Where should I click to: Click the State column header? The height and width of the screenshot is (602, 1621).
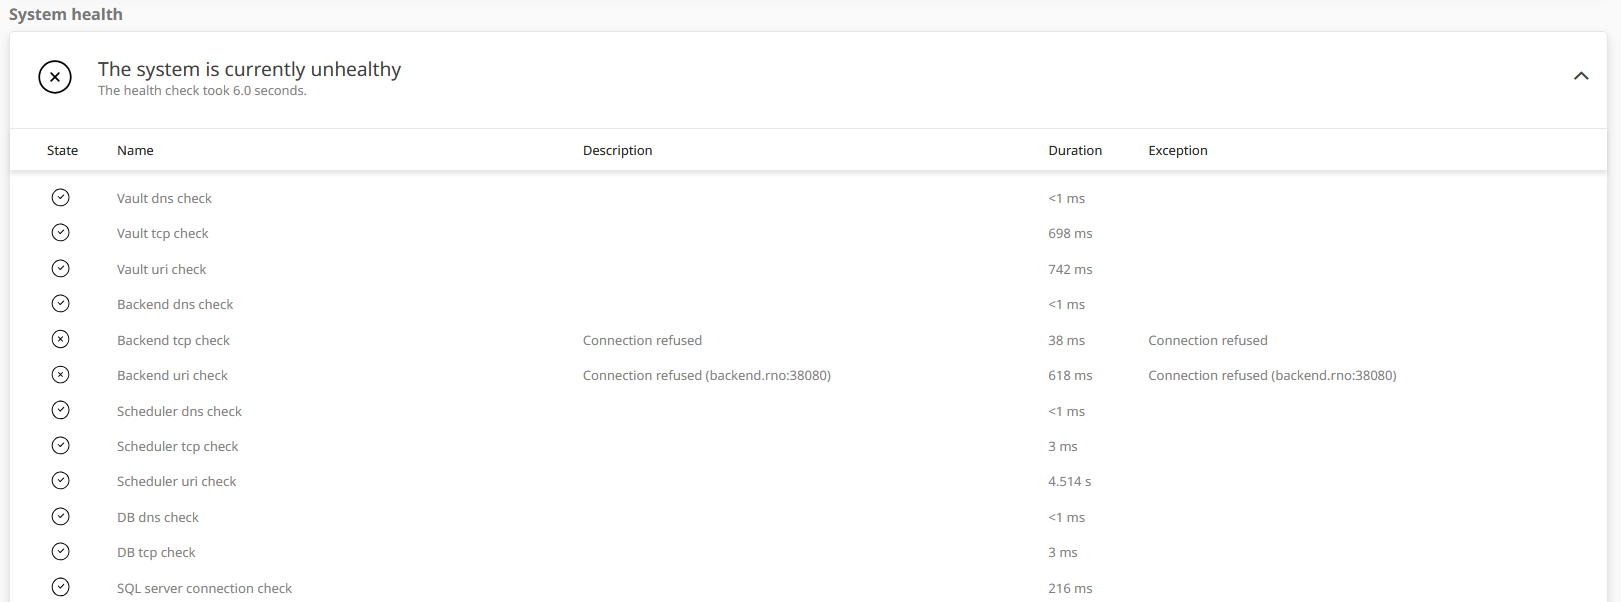pyautogui.click(x=62, y=151)
